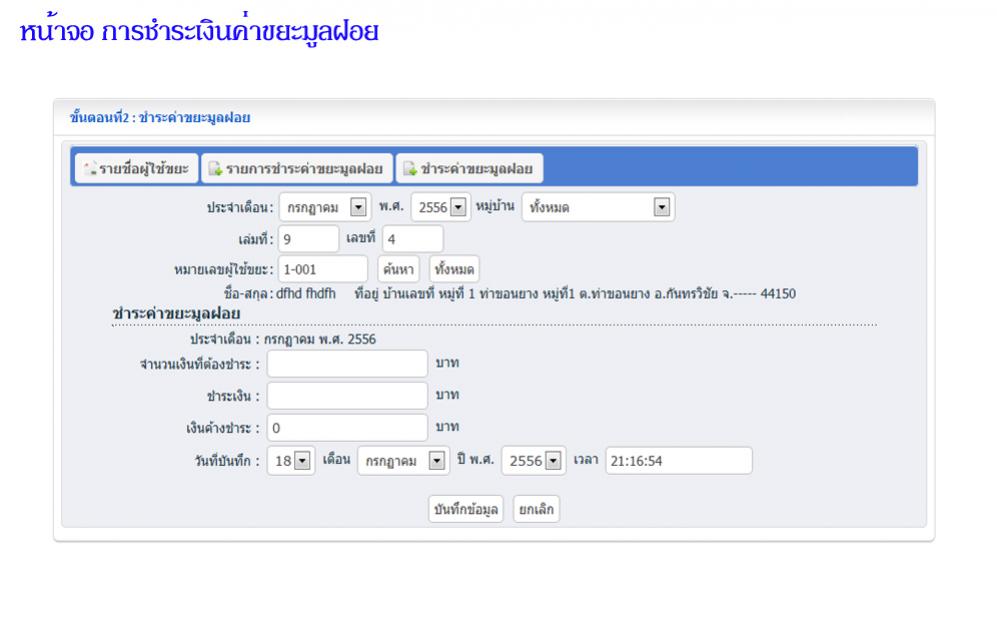This screenshot has height=628, width=997.
Task: Click the text ประจำเดือน : กรกฎาคม พ.ศ. 2556
Action: point(283,339)
